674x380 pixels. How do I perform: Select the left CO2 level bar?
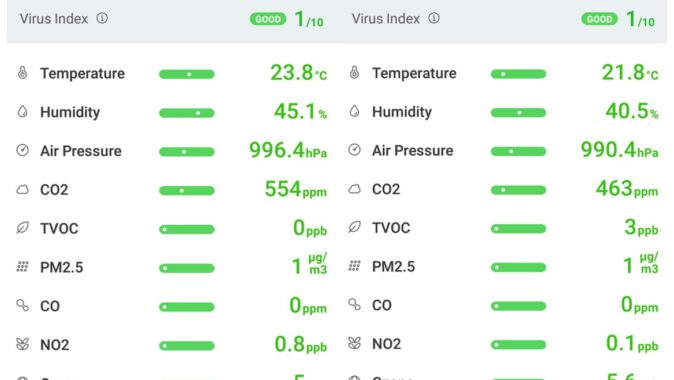(187, 190)
